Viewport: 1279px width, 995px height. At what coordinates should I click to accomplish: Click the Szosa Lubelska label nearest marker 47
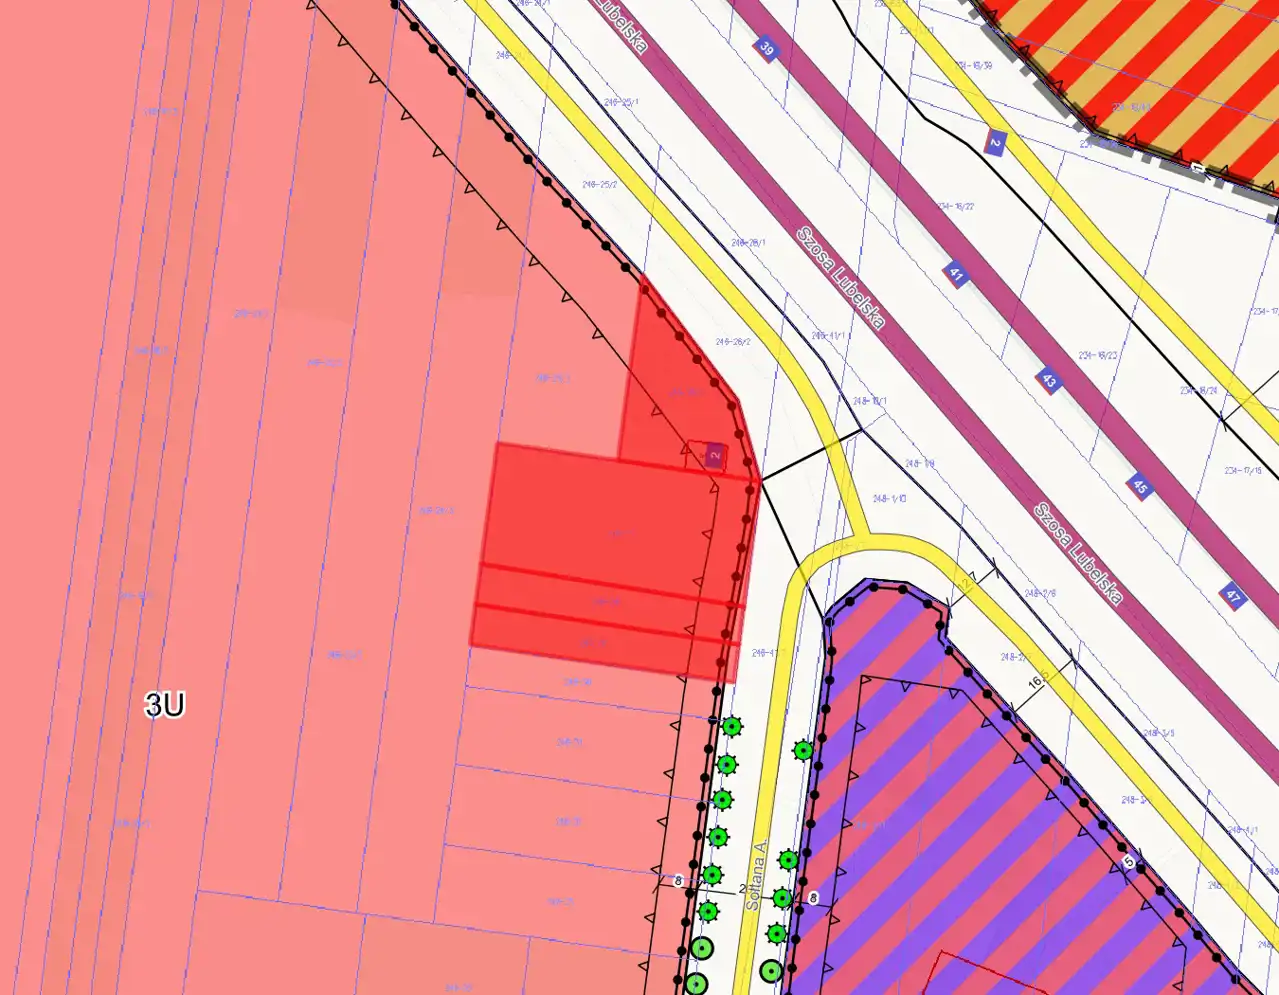1078,553
